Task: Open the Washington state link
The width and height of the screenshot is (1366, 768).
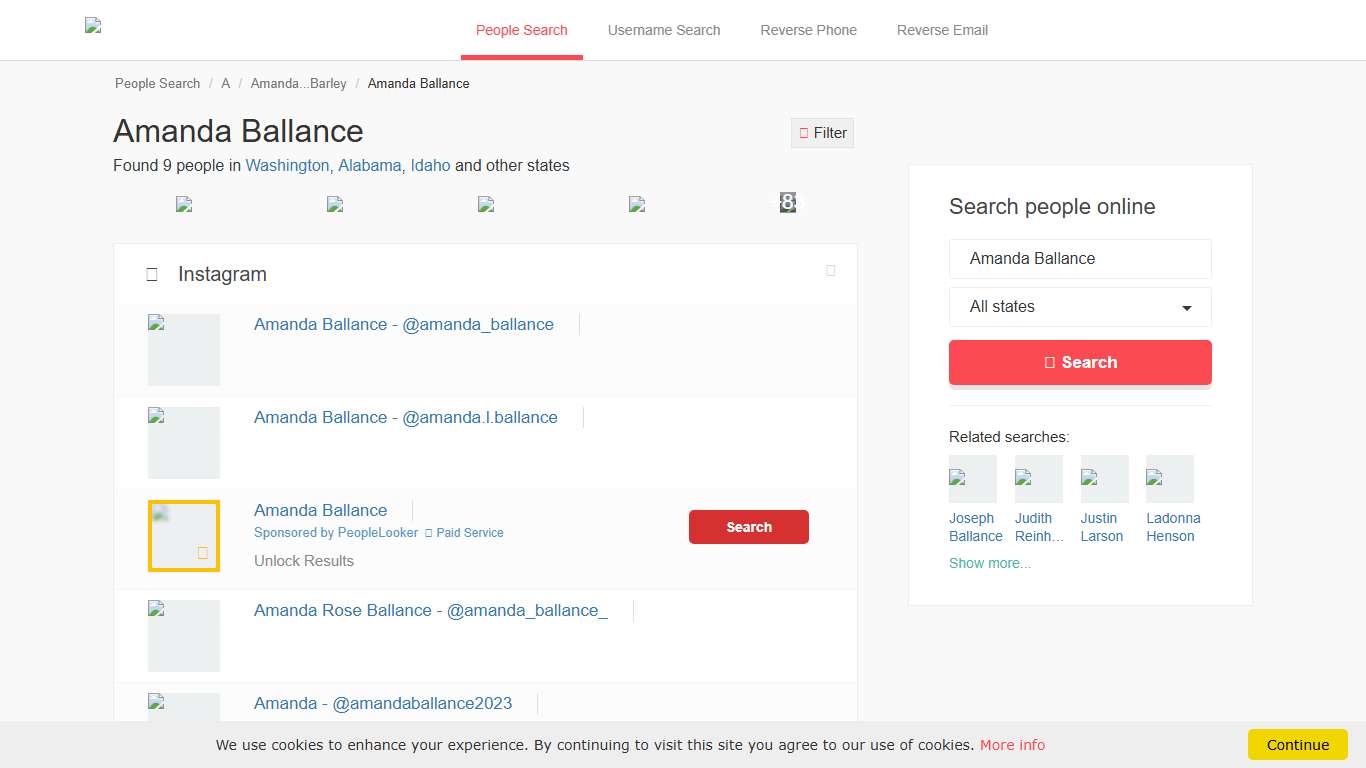Action: pyautogui.click(x=287, y=165)
